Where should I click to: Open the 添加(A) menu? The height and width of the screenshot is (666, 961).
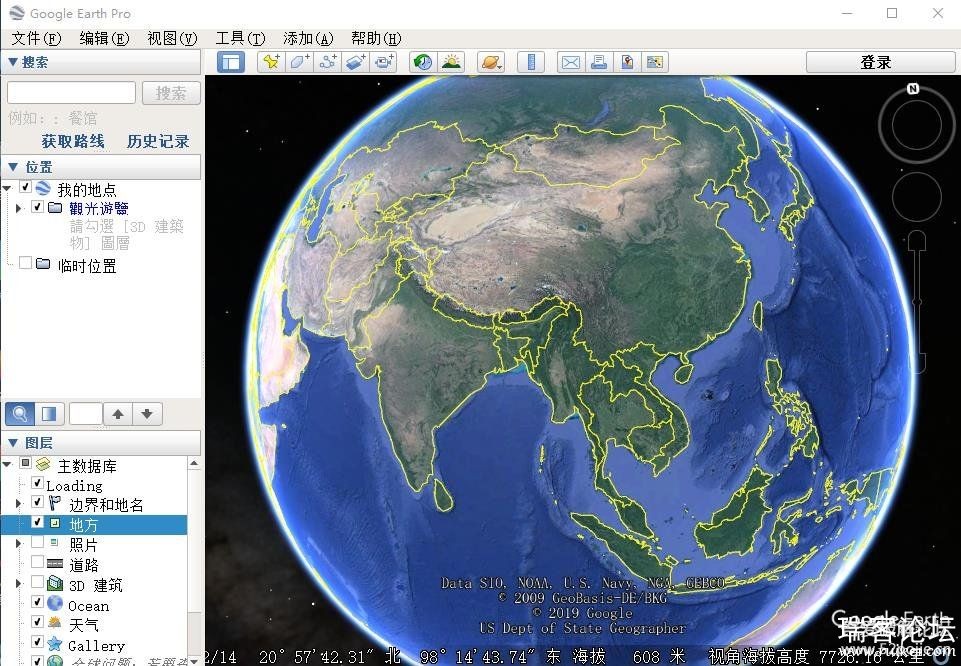[x=308, y=39]
